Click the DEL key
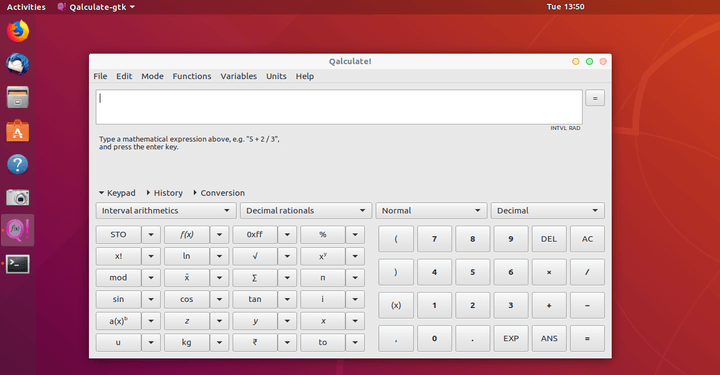The width and height of the screenshot is (720, 375). (549, 239)
